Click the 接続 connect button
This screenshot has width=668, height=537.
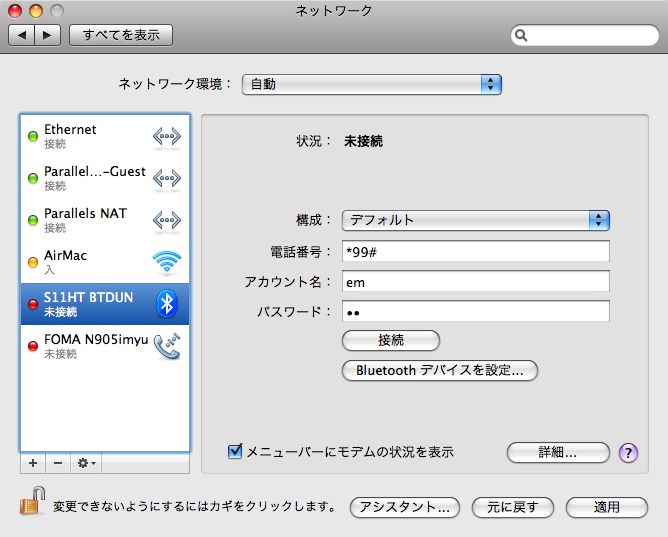(x=391, y=340)
